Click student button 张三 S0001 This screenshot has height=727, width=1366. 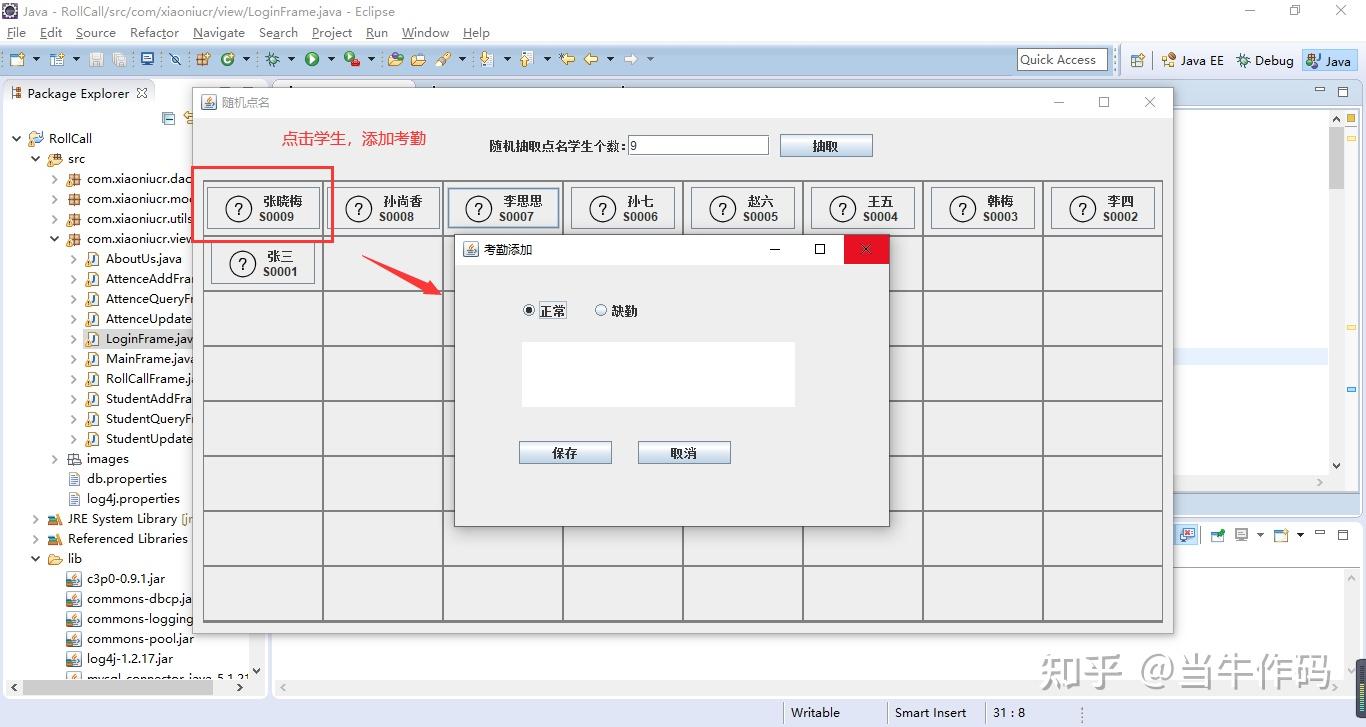tap(263, 264)
